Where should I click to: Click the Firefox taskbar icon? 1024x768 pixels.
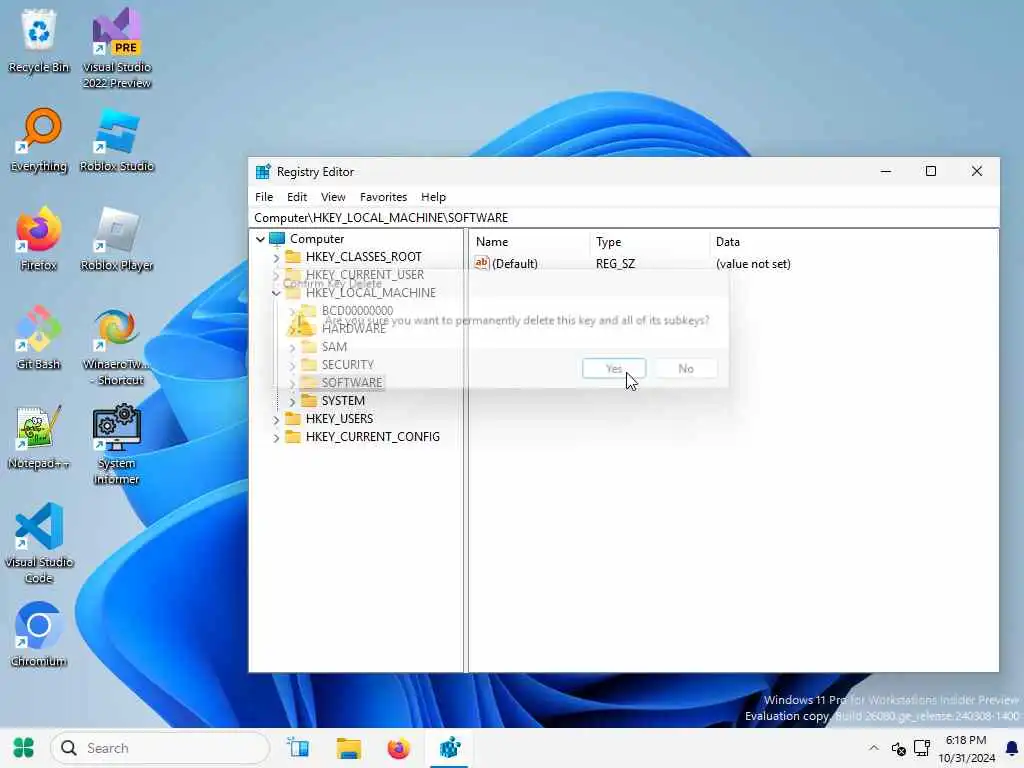[x=398, y=748]
